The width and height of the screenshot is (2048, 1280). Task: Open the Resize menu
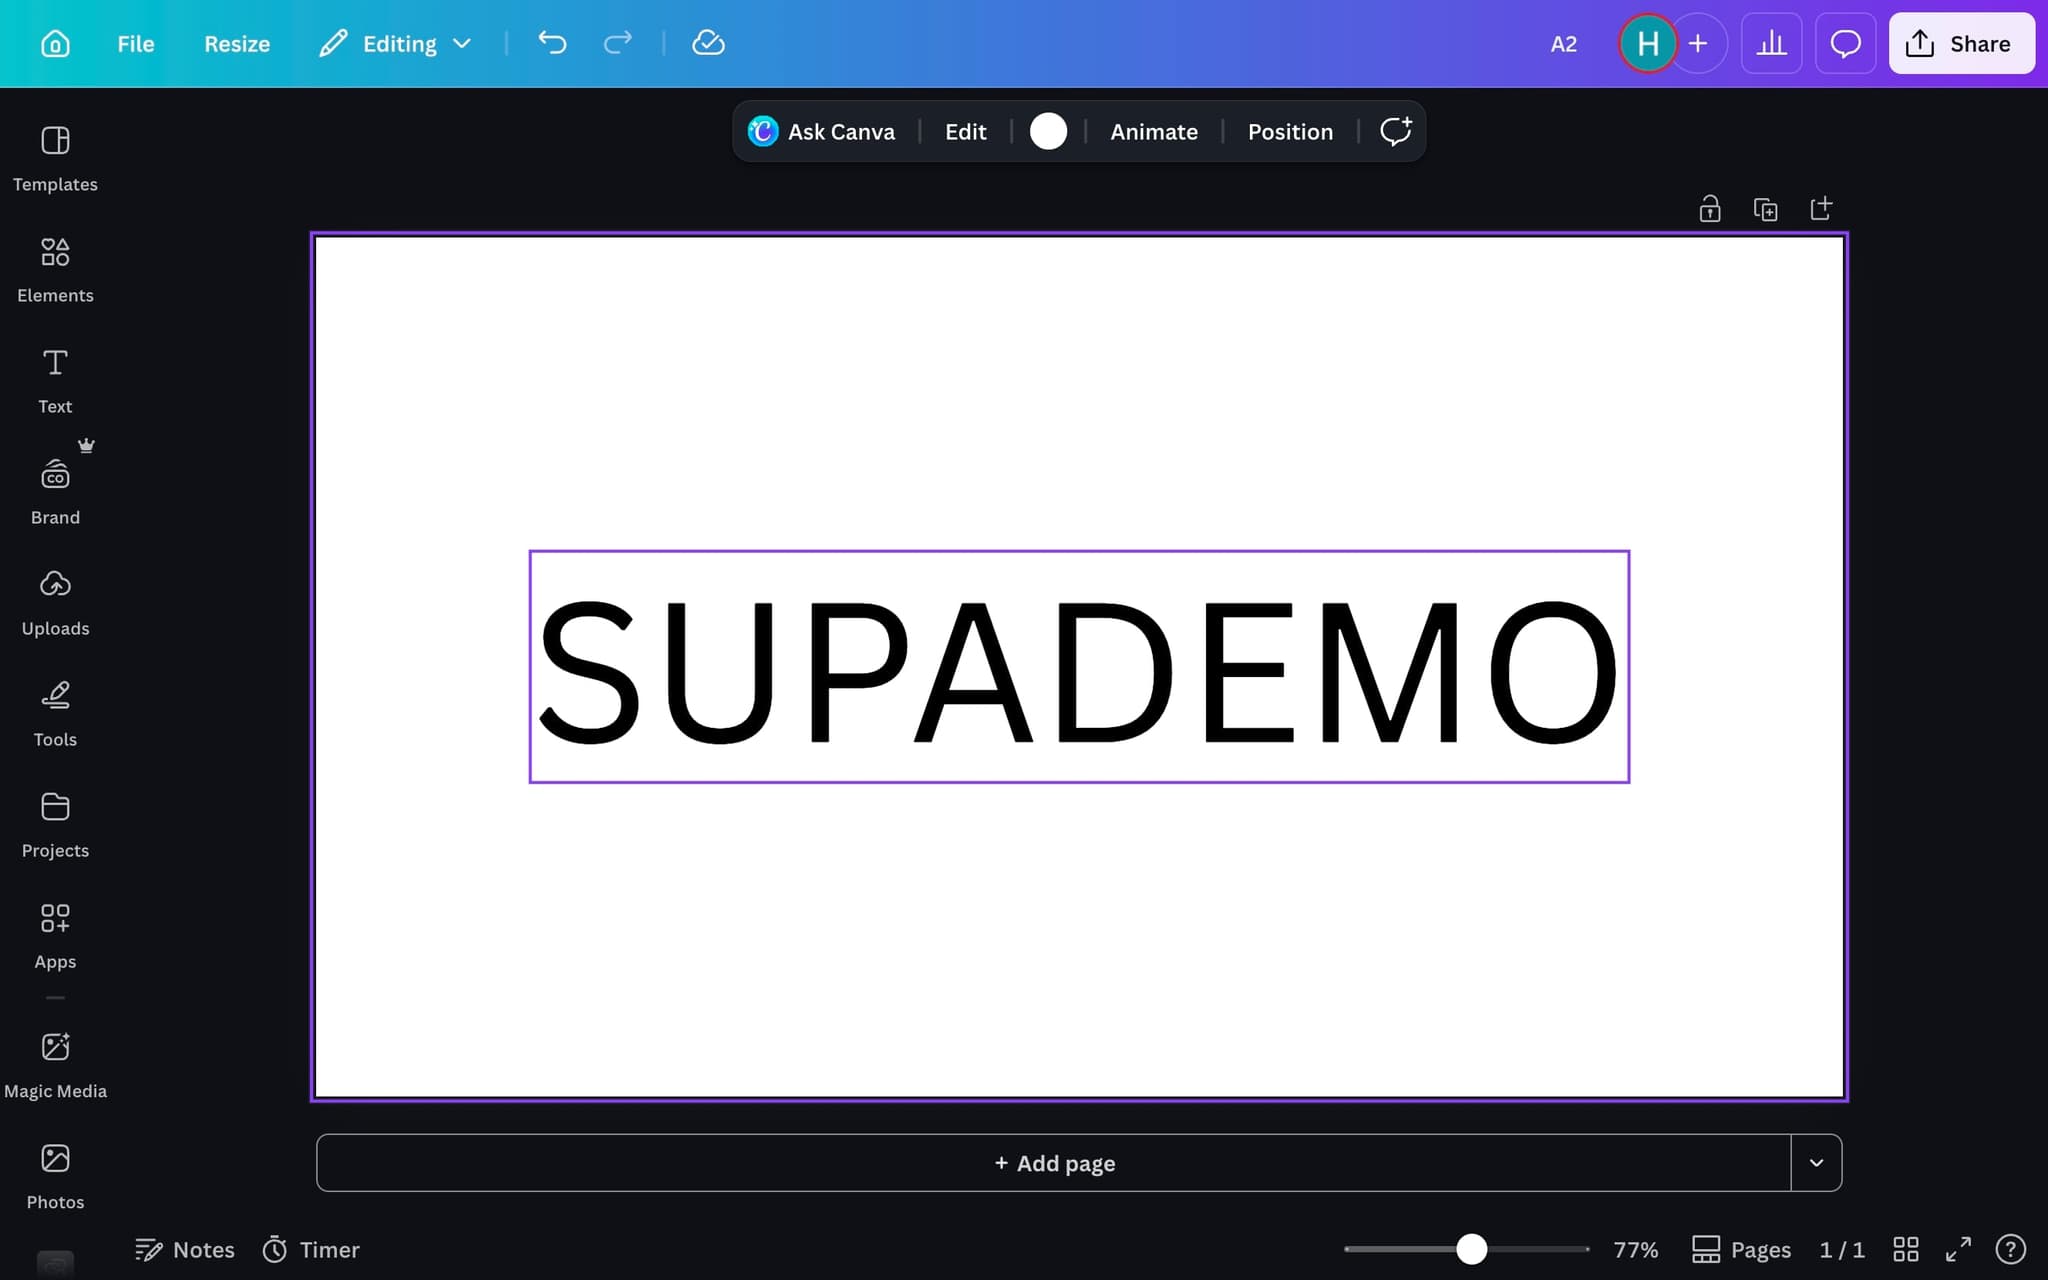pyautogui.click(x=237, y=44)
